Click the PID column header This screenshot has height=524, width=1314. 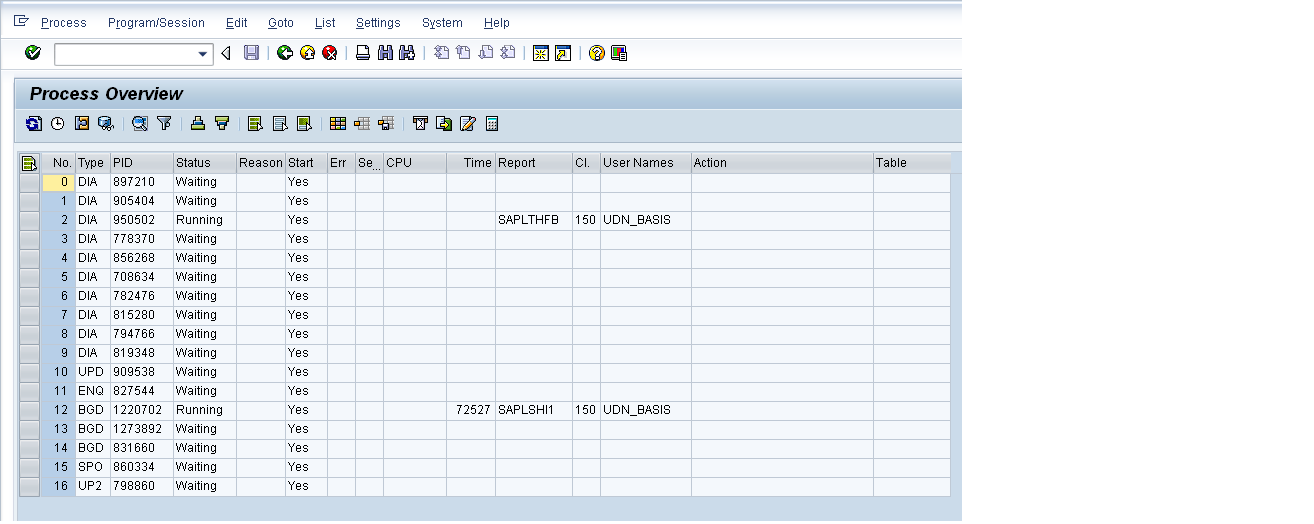141,162
